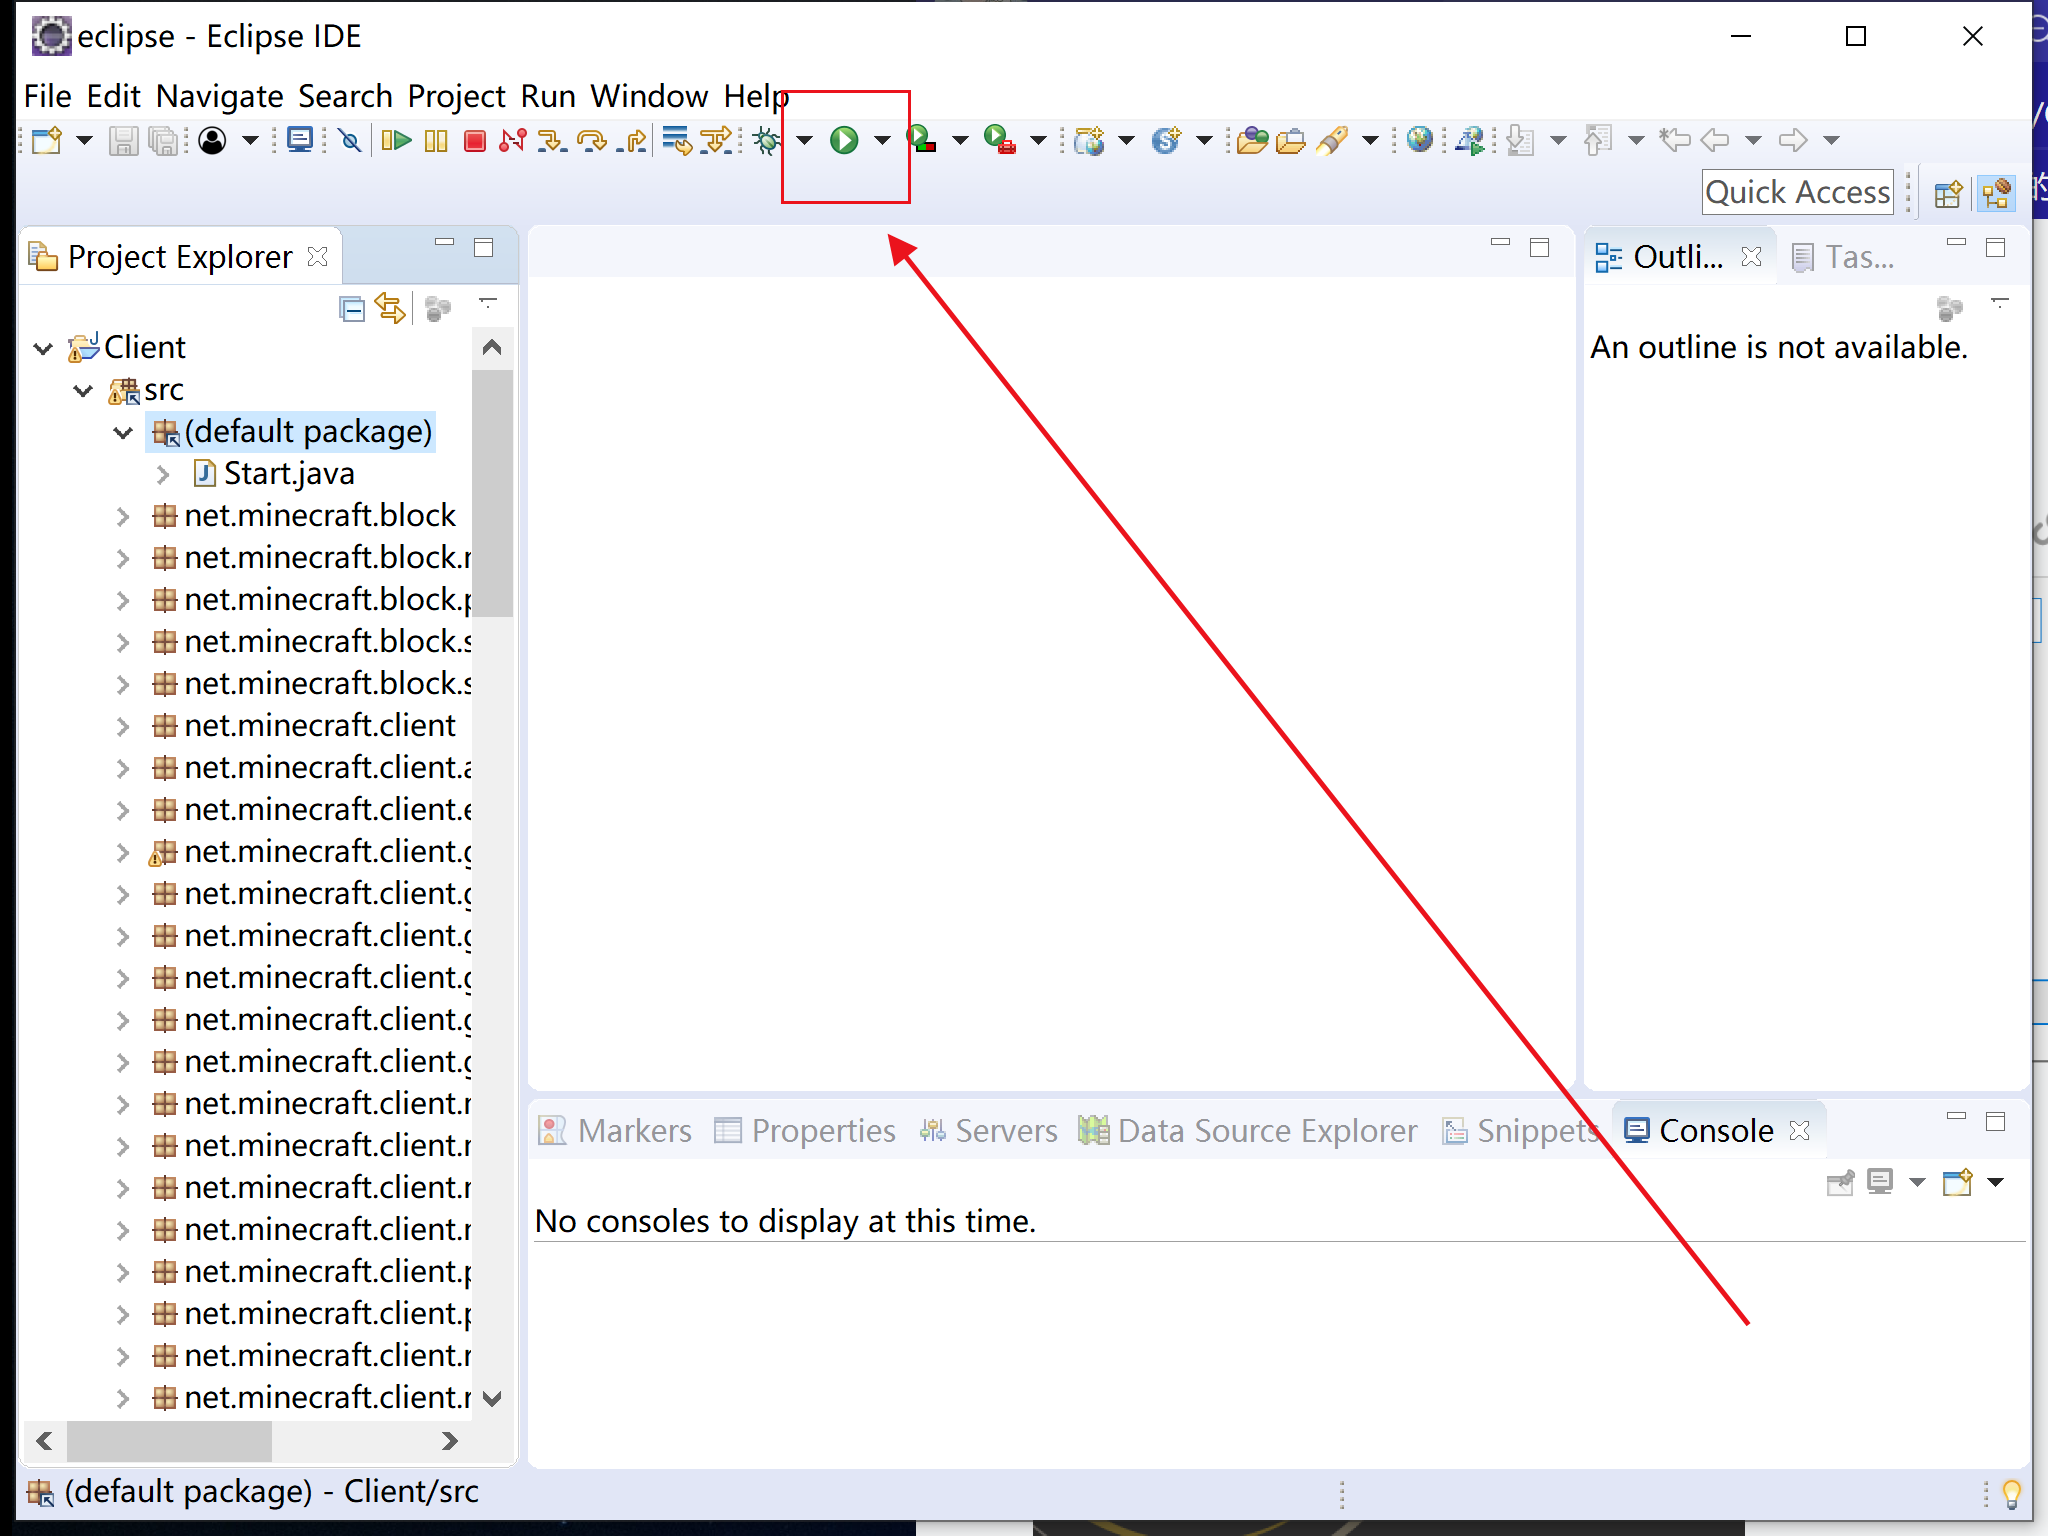Click the tip lightbulb in status bar

point(2011,1493)
